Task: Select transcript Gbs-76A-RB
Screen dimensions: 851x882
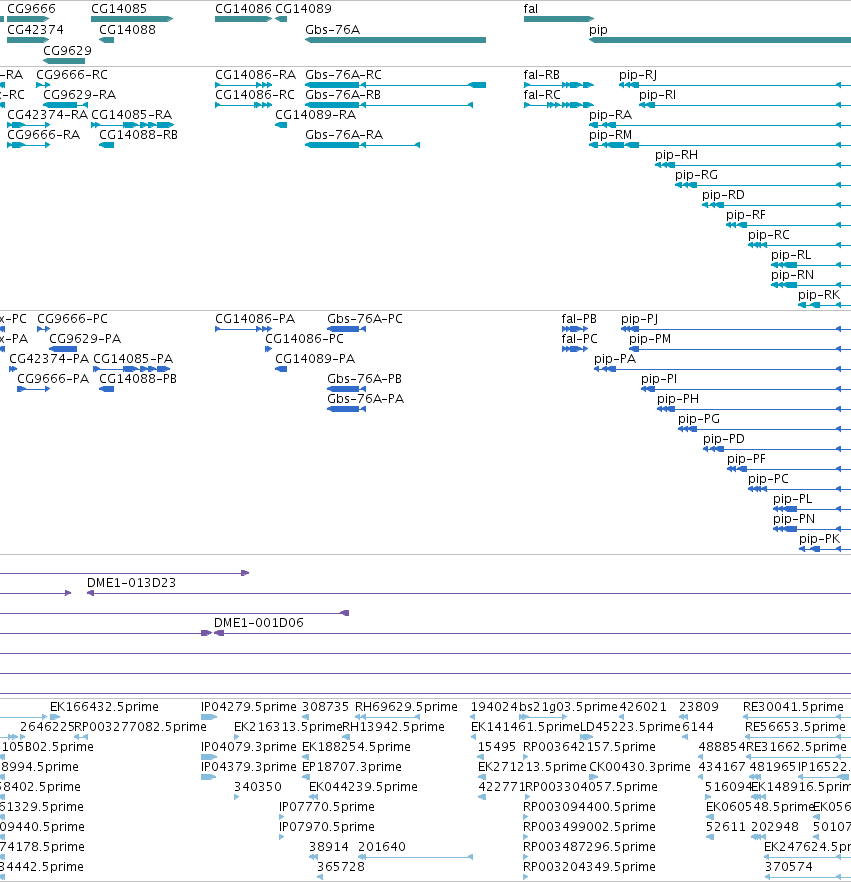Action: [343, 94]
